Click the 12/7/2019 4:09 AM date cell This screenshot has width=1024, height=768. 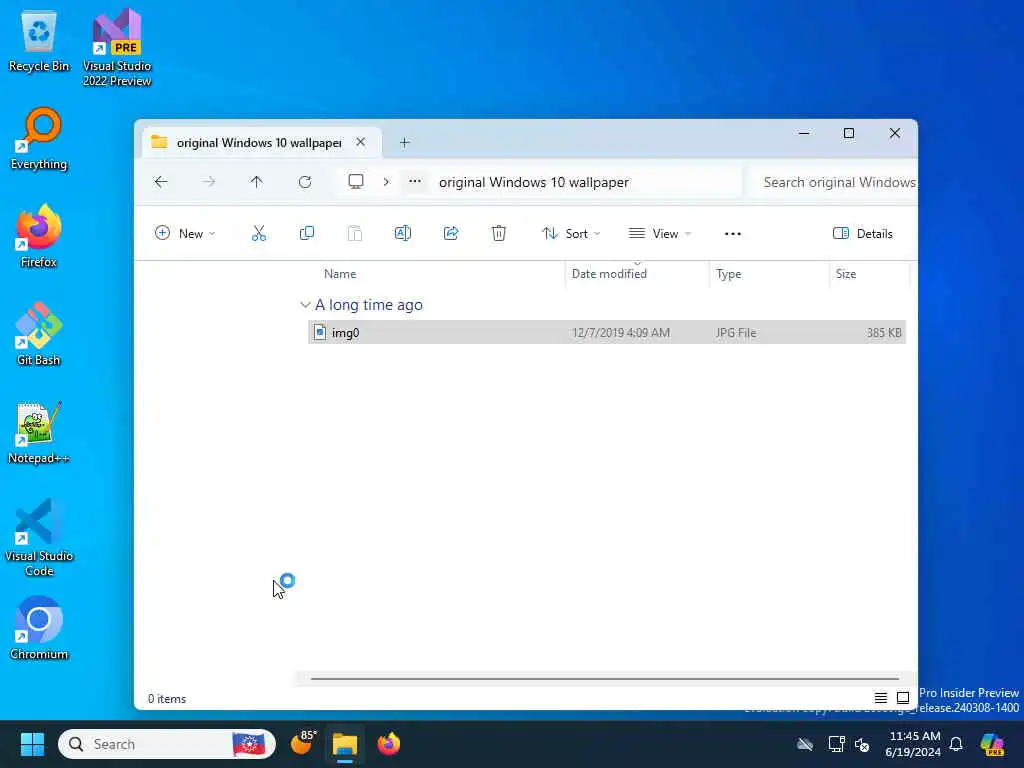point(620,332)
